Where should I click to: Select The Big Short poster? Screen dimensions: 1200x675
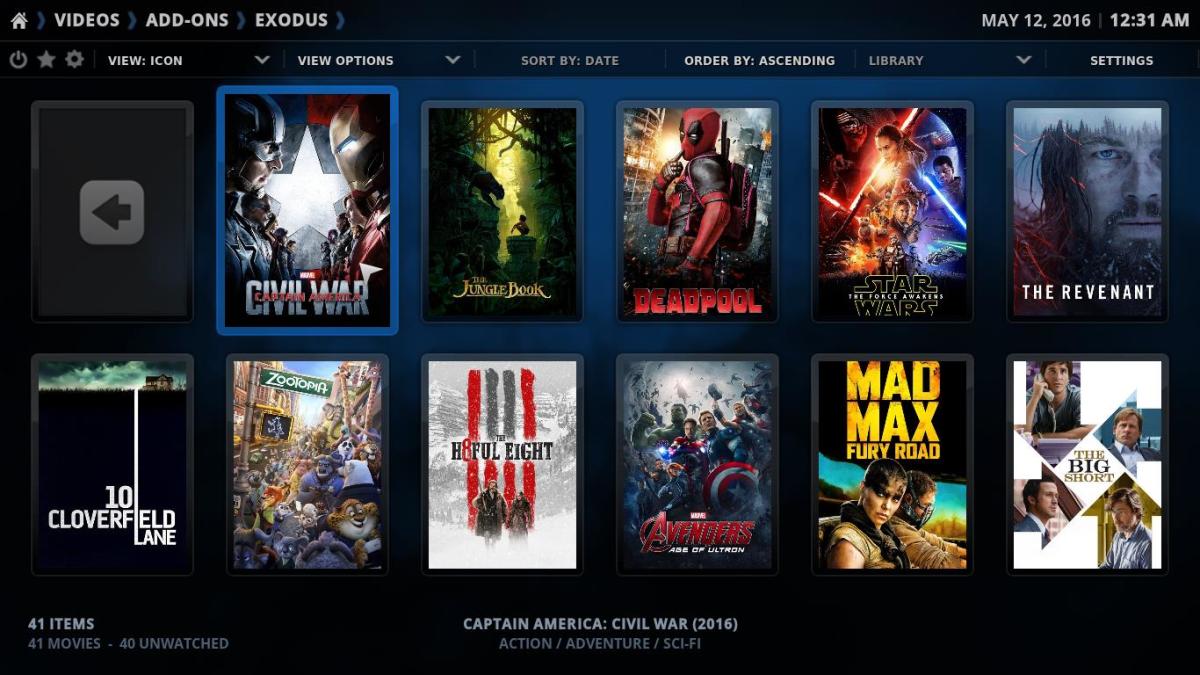tap(1087, 465)
